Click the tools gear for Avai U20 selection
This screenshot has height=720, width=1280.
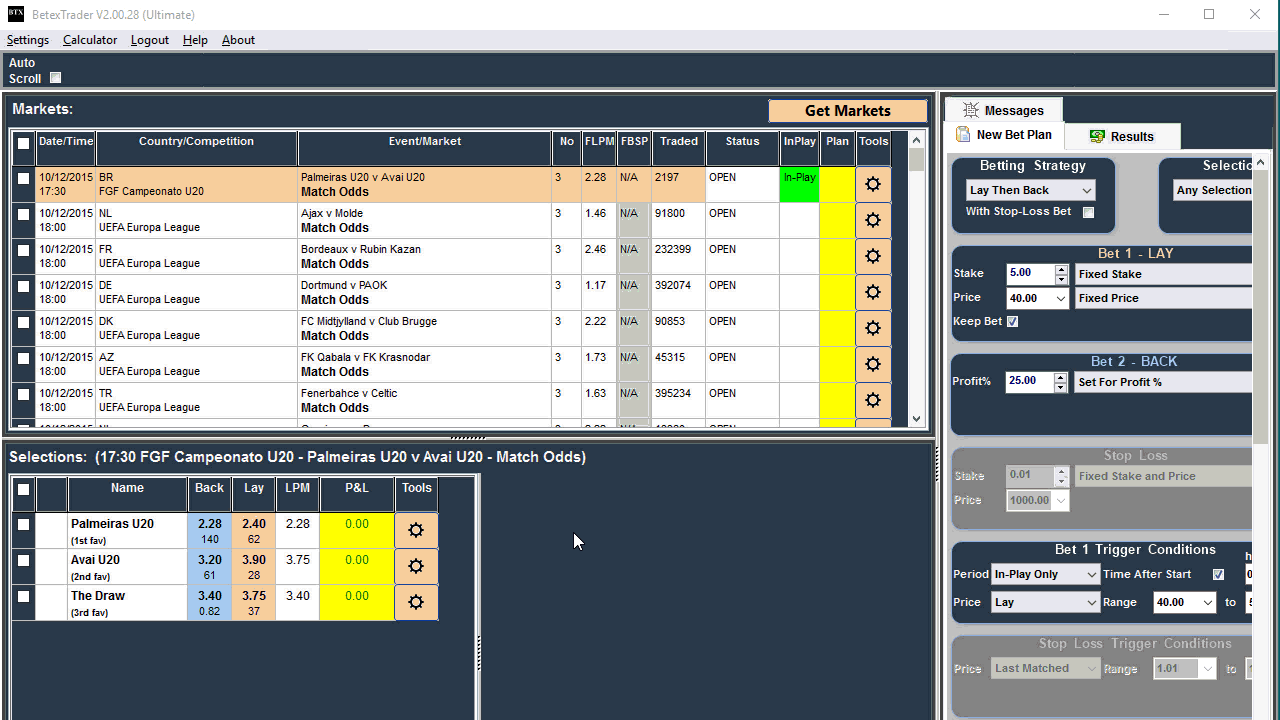pos(416,566)
